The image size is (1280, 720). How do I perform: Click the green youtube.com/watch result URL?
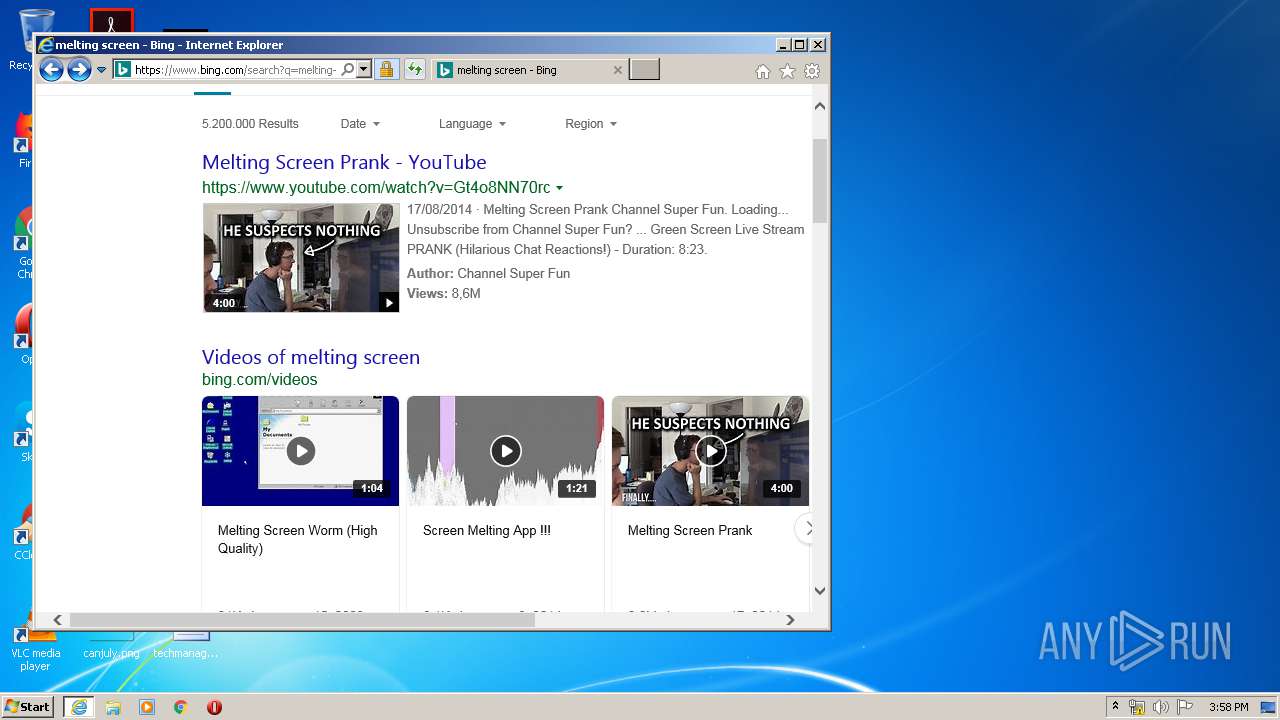376,188
